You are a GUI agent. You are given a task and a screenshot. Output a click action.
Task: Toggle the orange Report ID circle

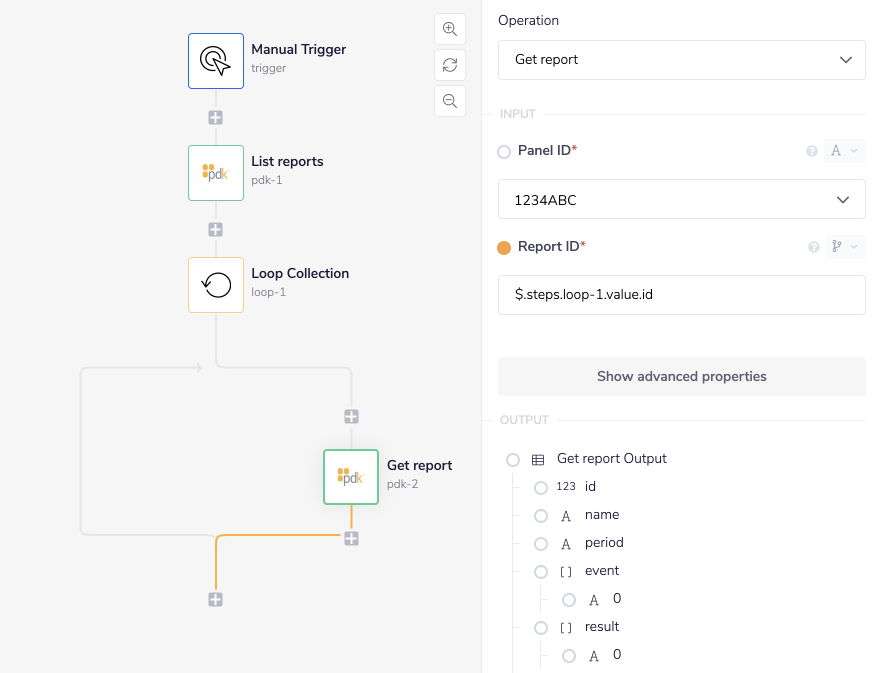click(x=504, y=248)
